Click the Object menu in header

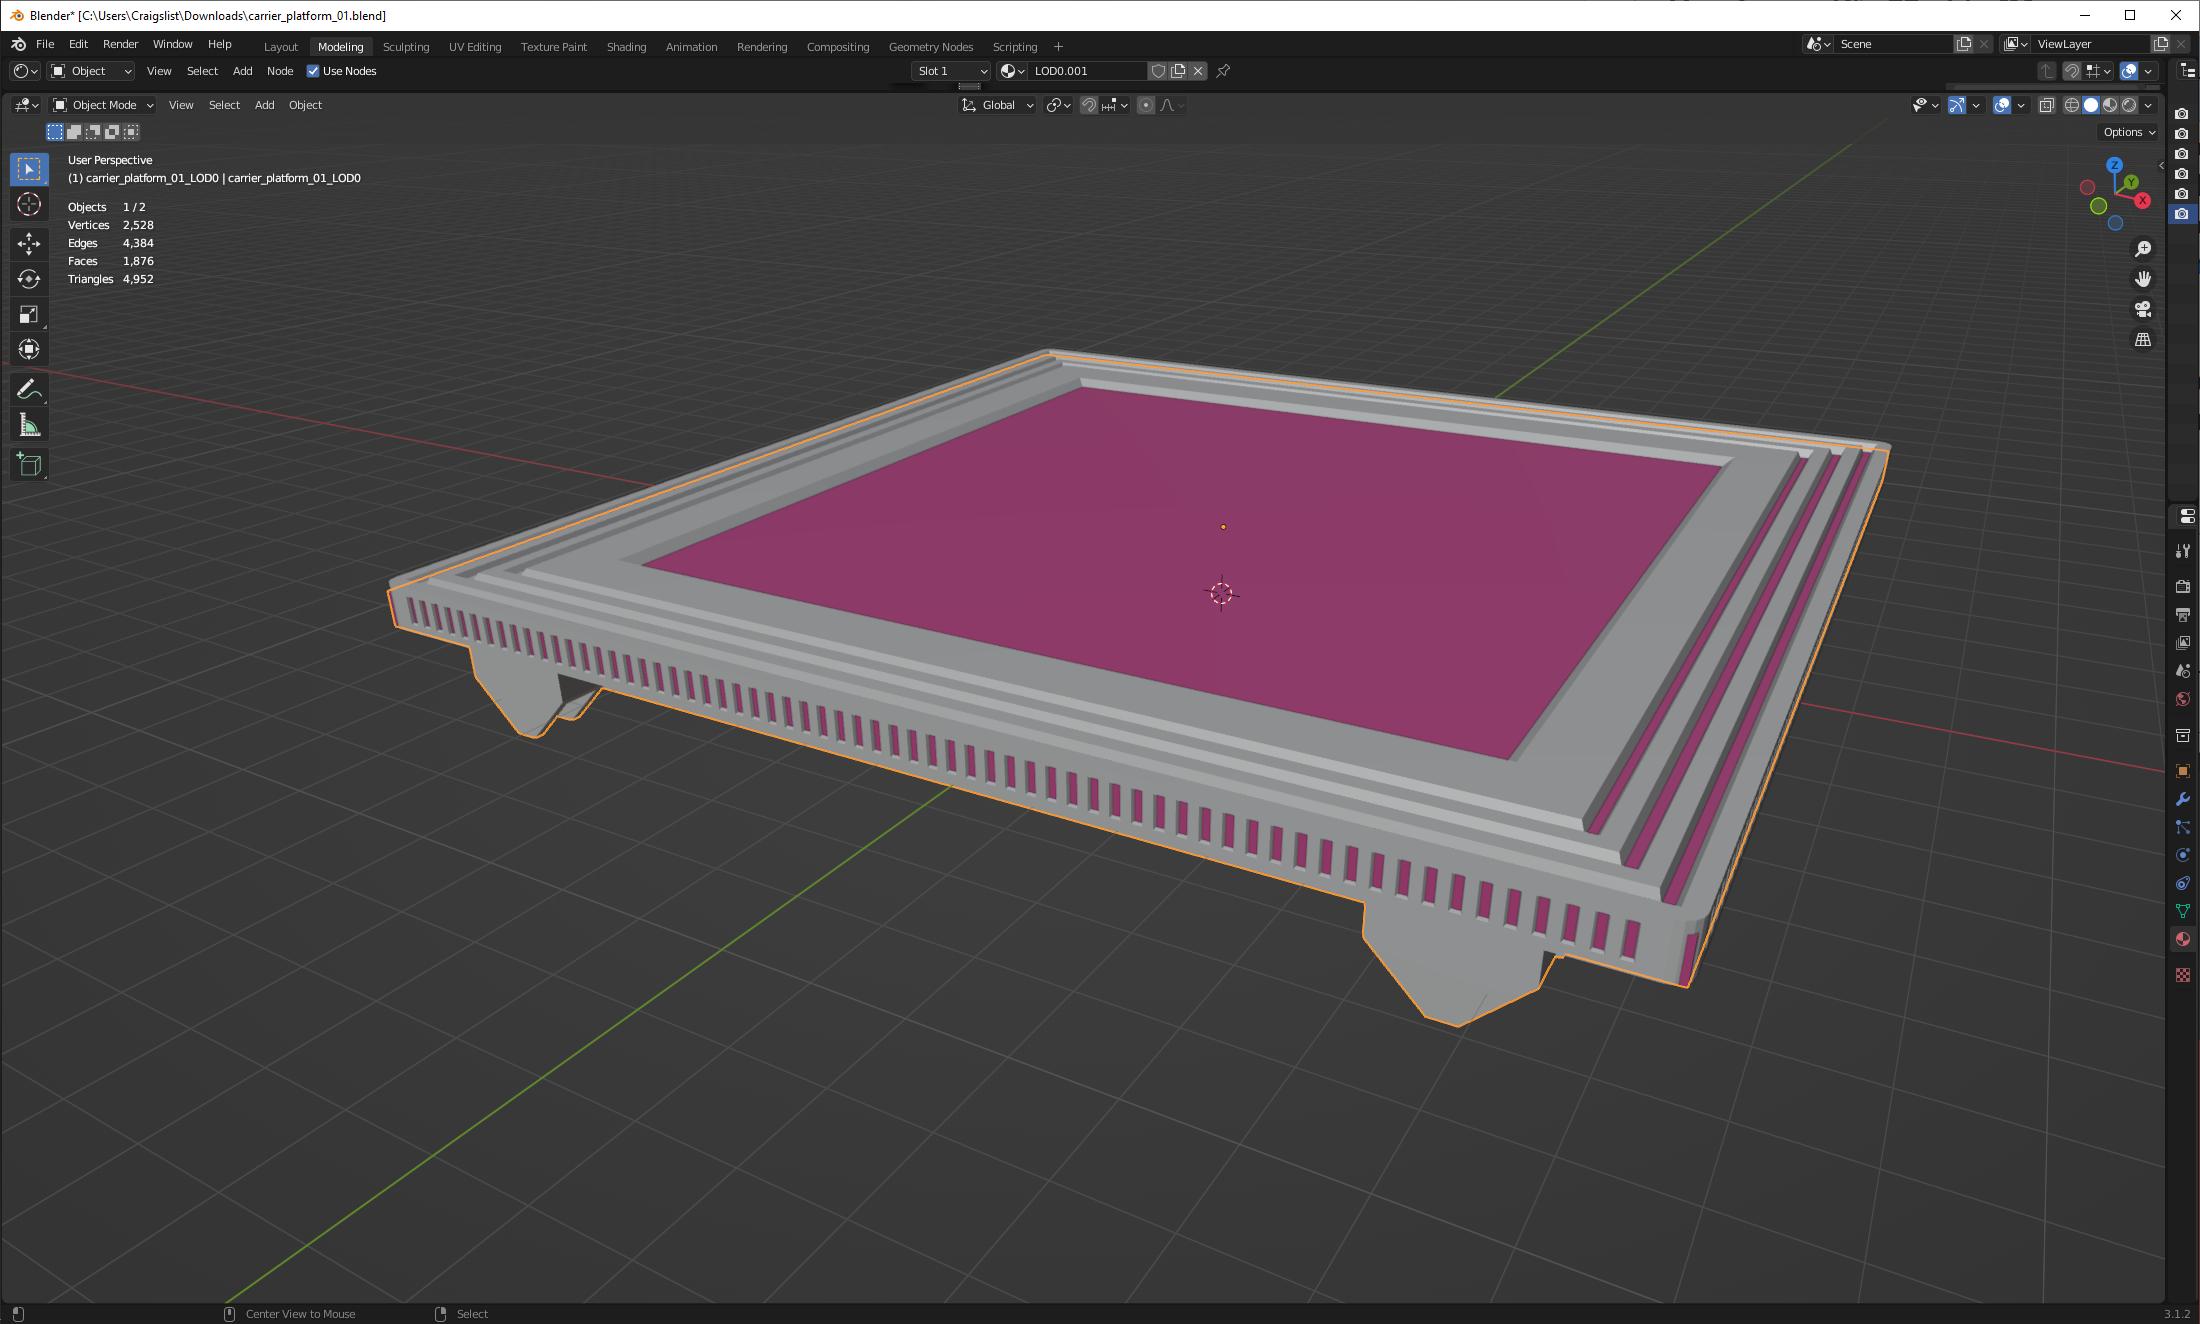coord(305,105)
